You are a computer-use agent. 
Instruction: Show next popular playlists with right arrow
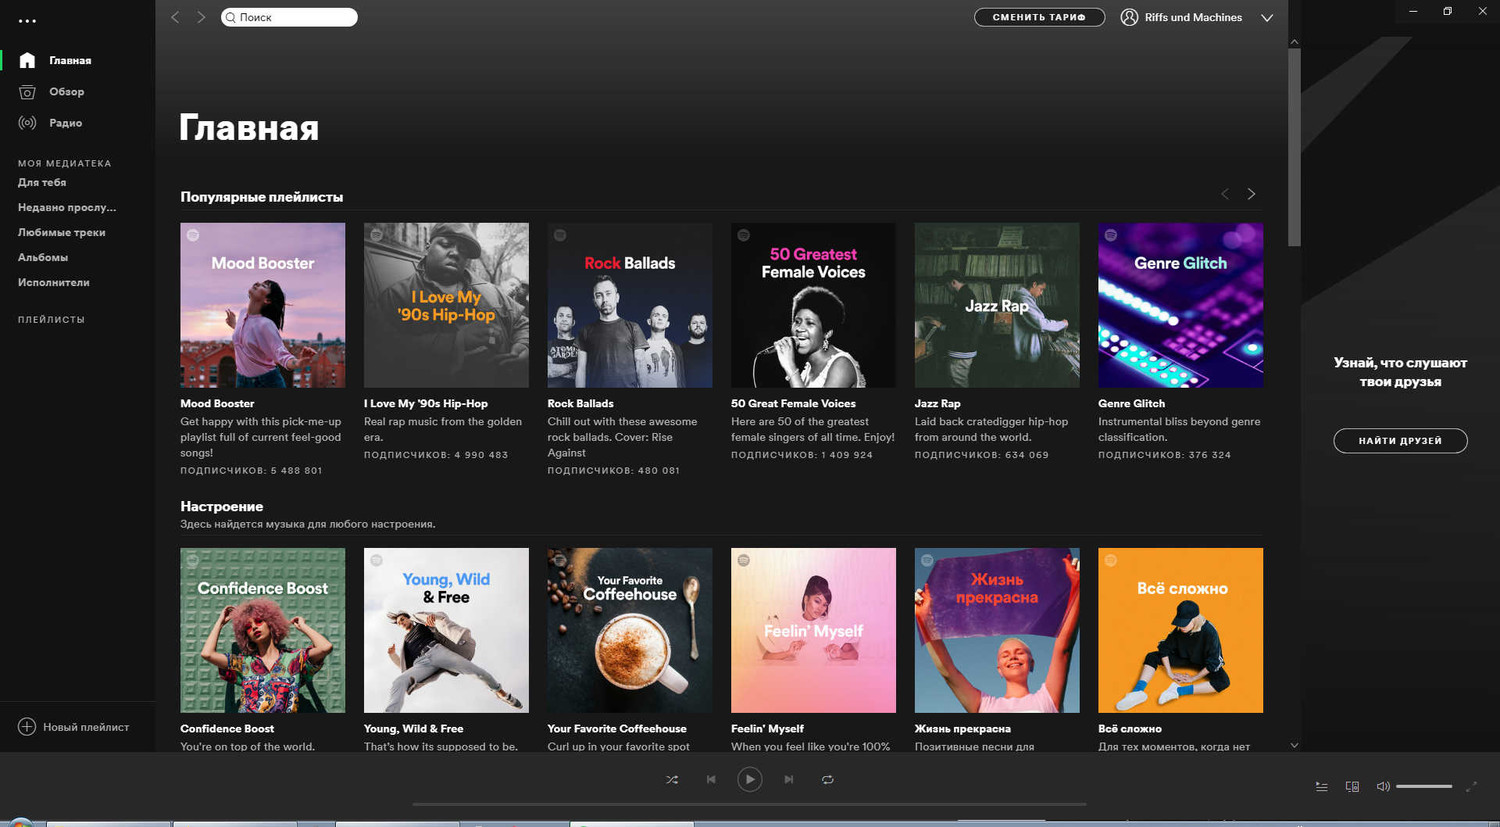tap(1251, 194)
